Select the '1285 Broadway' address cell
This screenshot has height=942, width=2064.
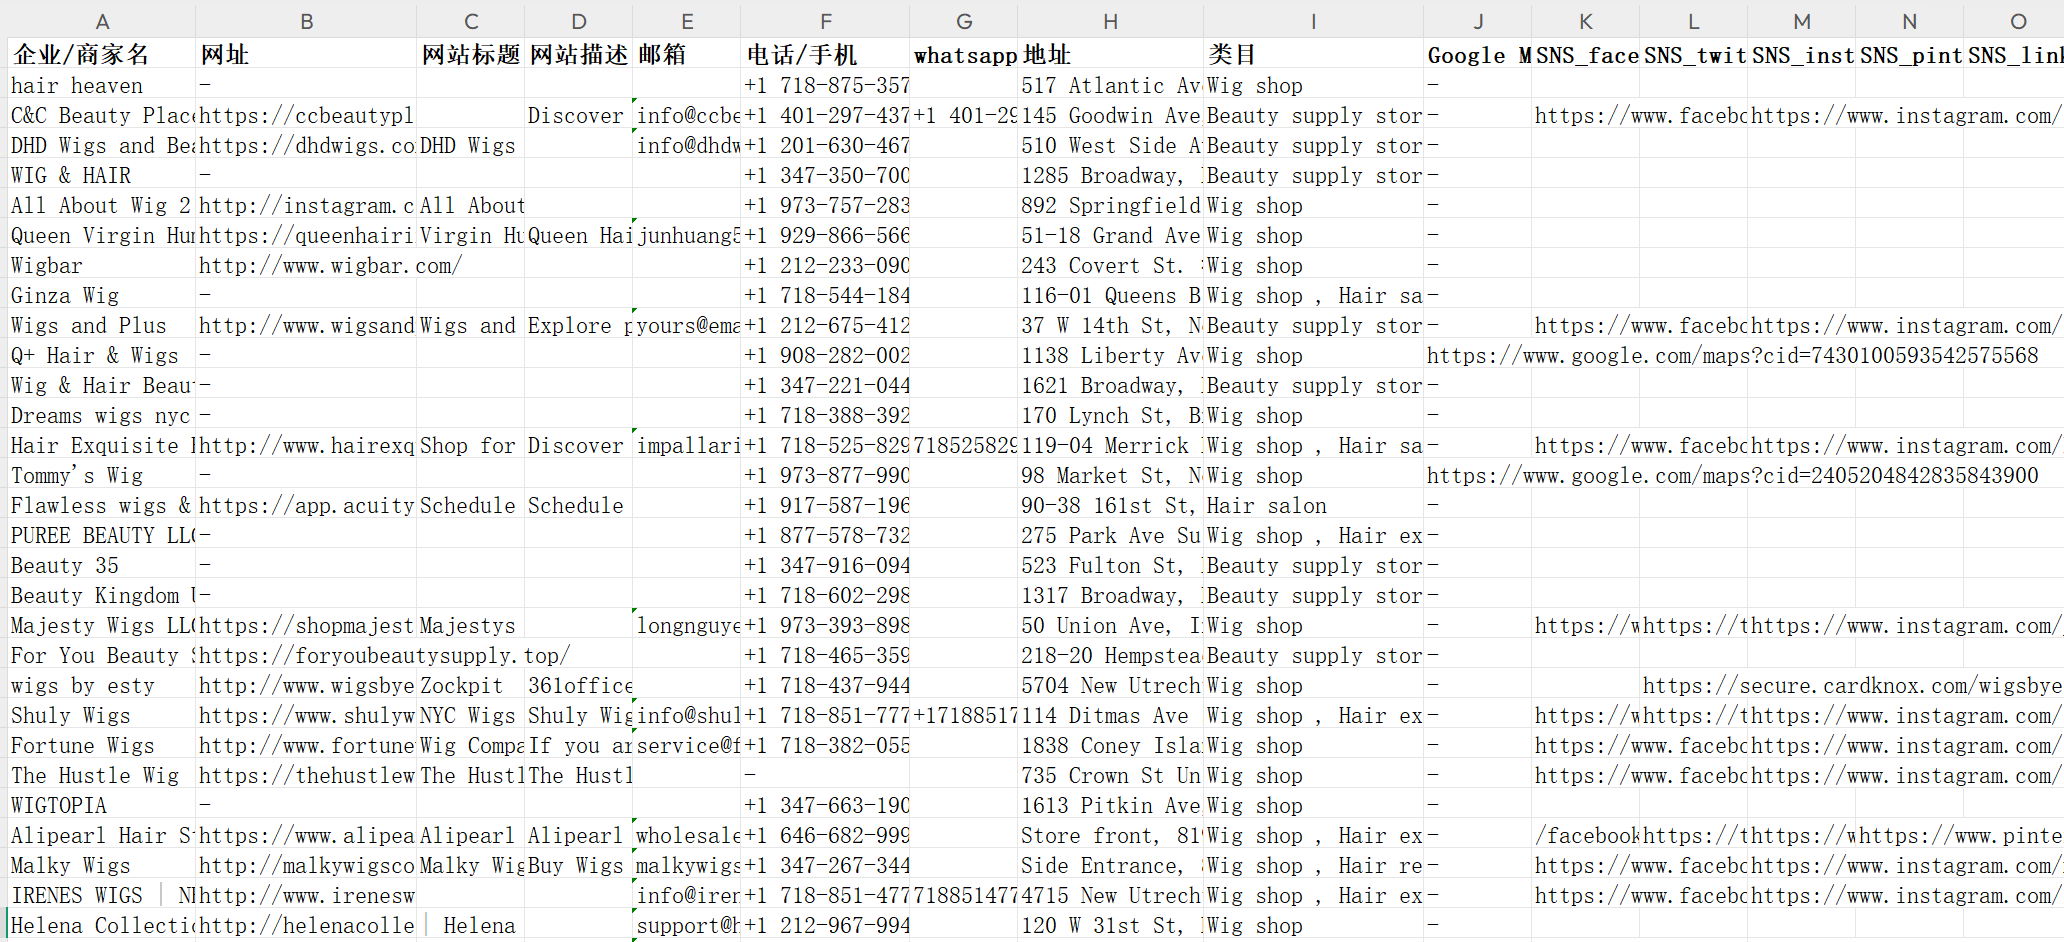coord(1110,175)
